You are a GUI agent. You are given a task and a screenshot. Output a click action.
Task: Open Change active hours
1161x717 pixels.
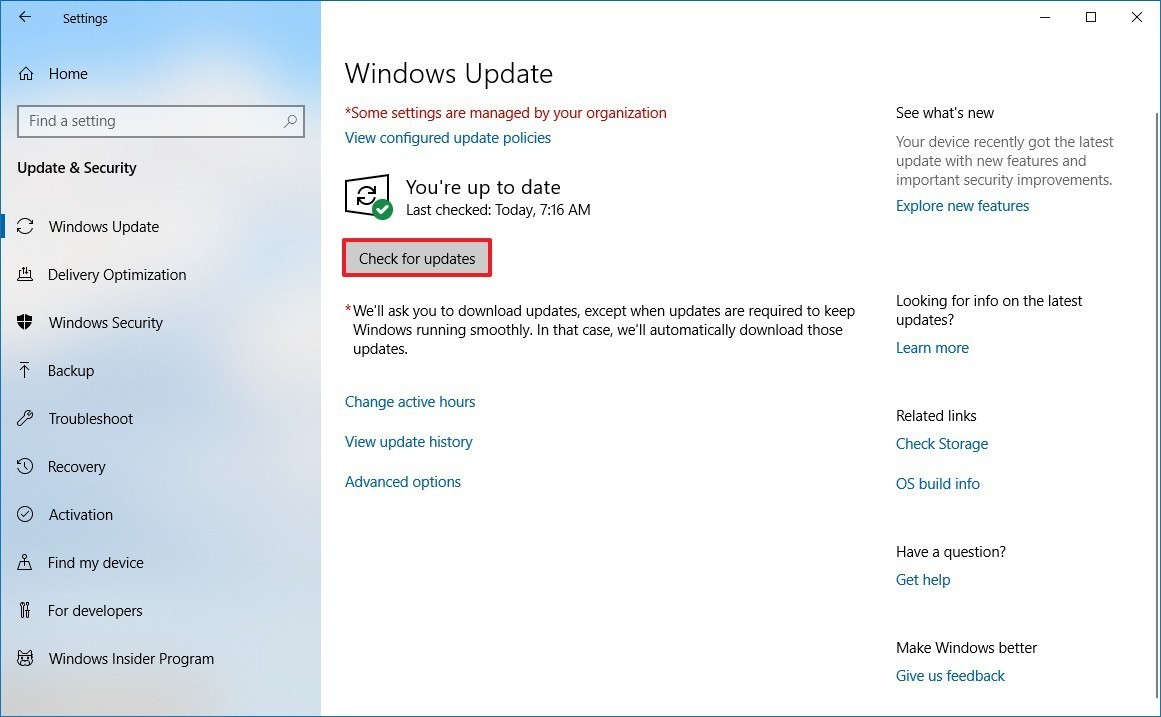pyautogui.click(x=410, y=401)
